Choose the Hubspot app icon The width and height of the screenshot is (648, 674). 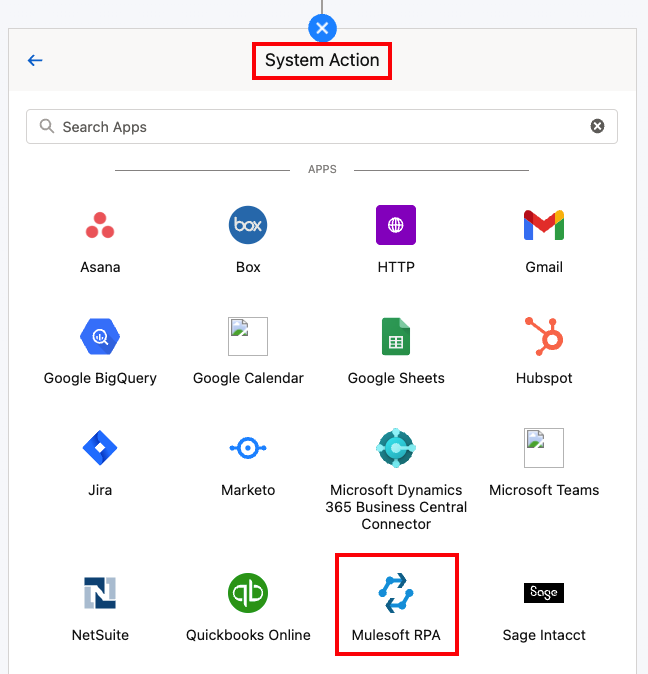point(544,337)
